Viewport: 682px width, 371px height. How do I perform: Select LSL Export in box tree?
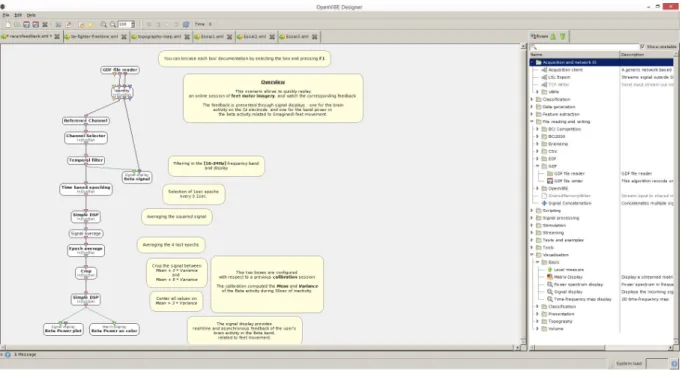click(559, 77)
